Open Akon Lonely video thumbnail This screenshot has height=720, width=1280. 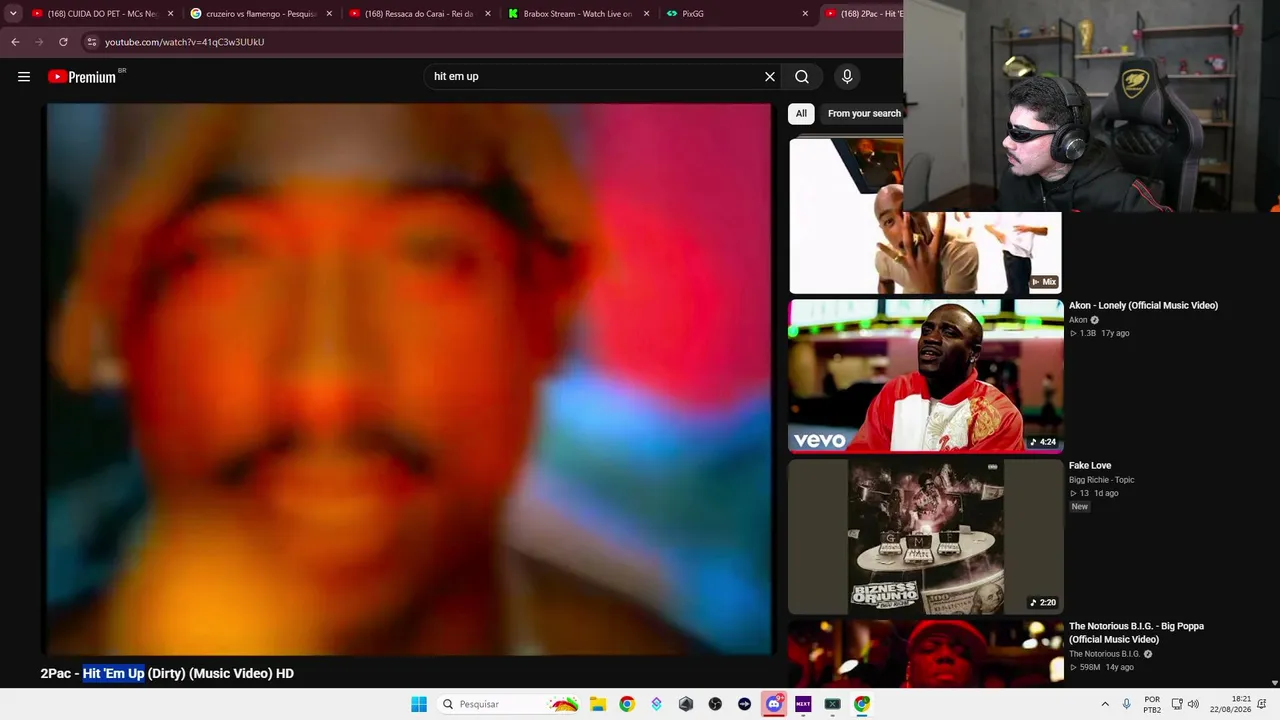[x=926, y=376]
